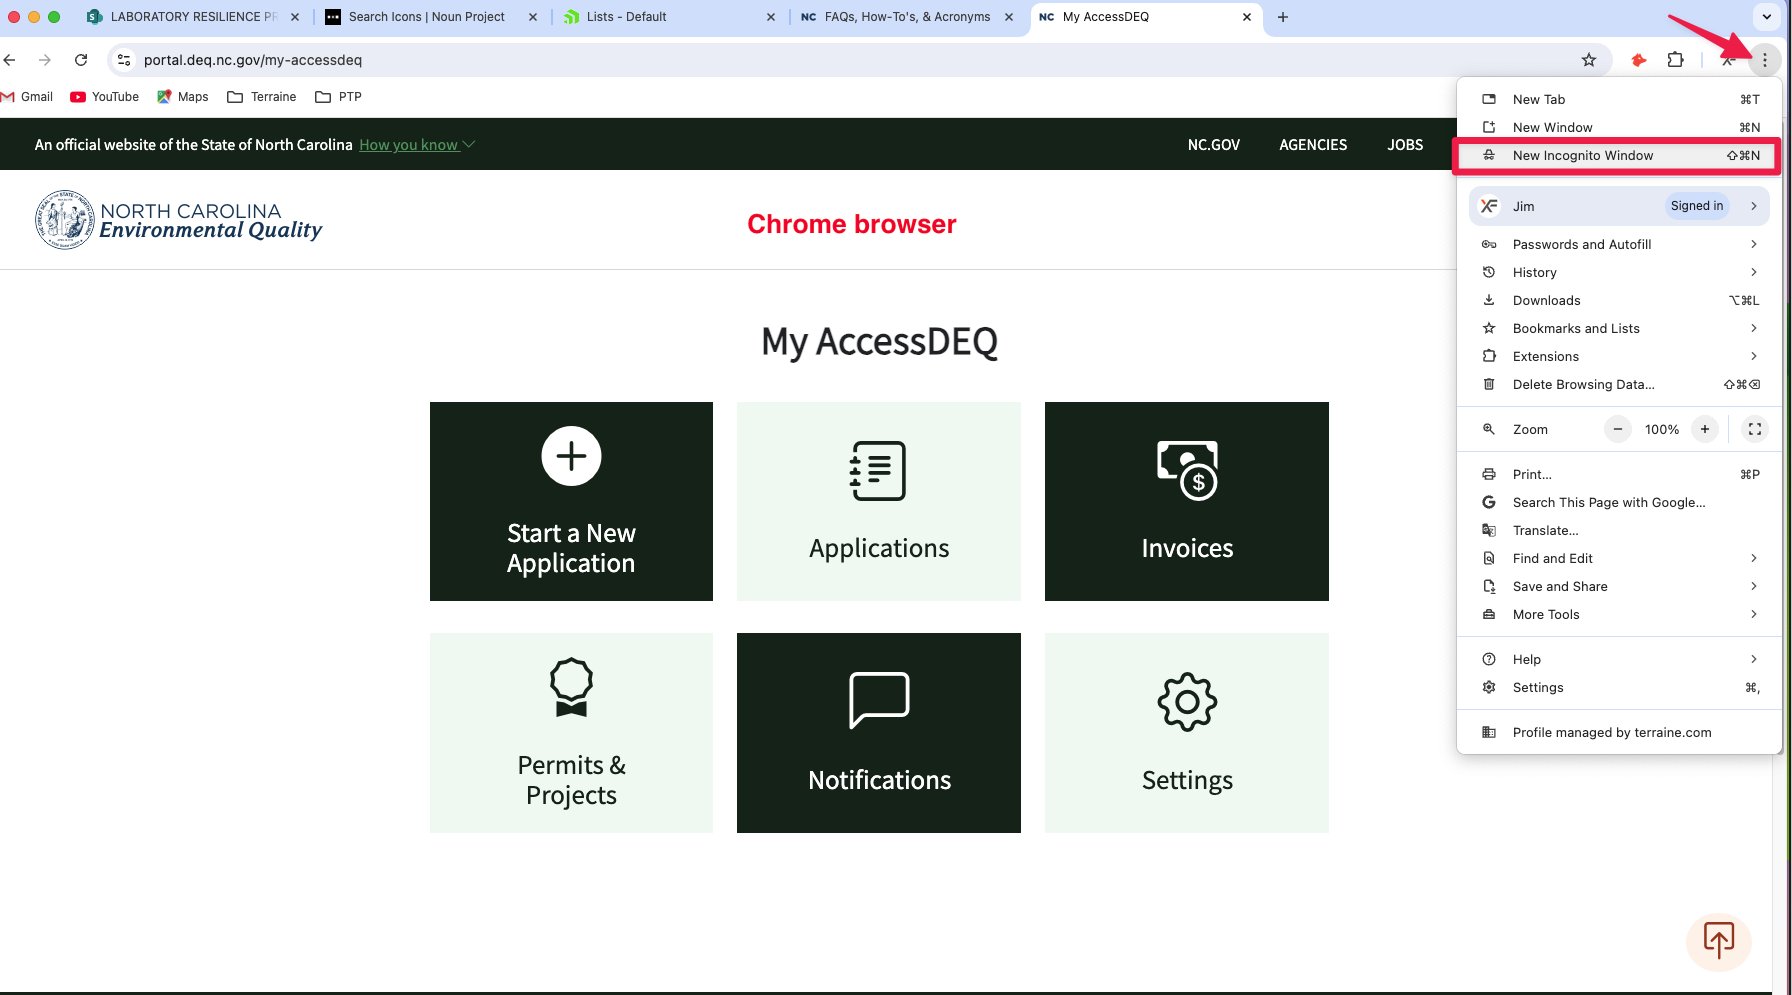Switch to the Lists - Default tab
The width and height of the screenshot is (1792, 995).
tap(626, 17)
